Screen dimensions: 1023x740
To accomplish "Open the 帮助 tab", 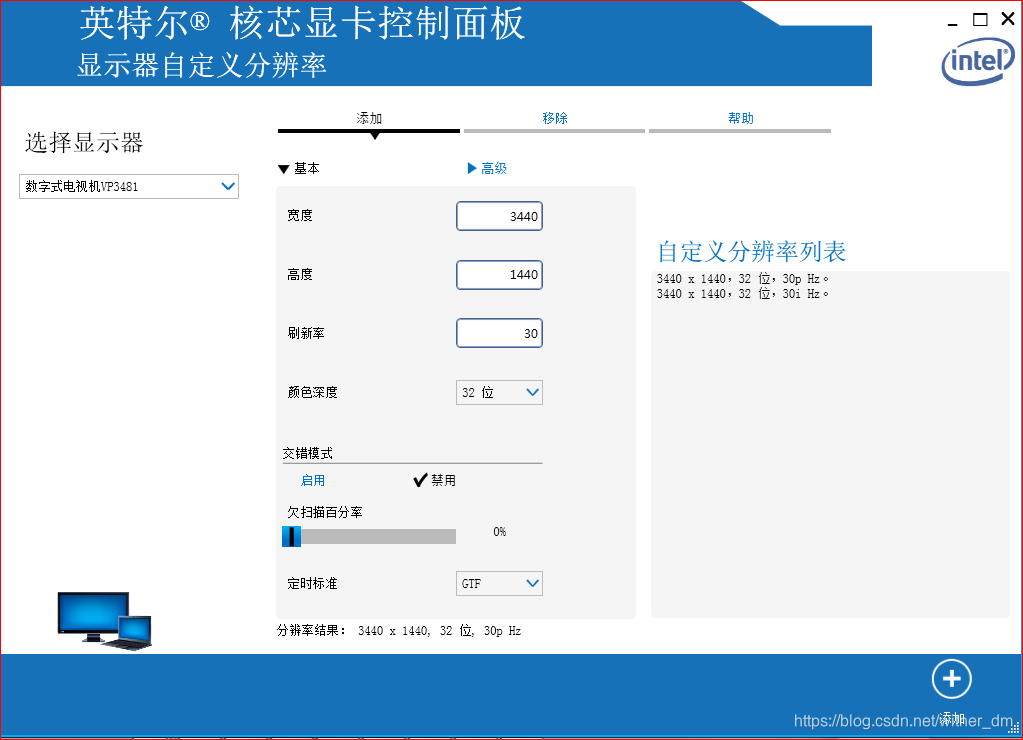I will click(741, 119).
